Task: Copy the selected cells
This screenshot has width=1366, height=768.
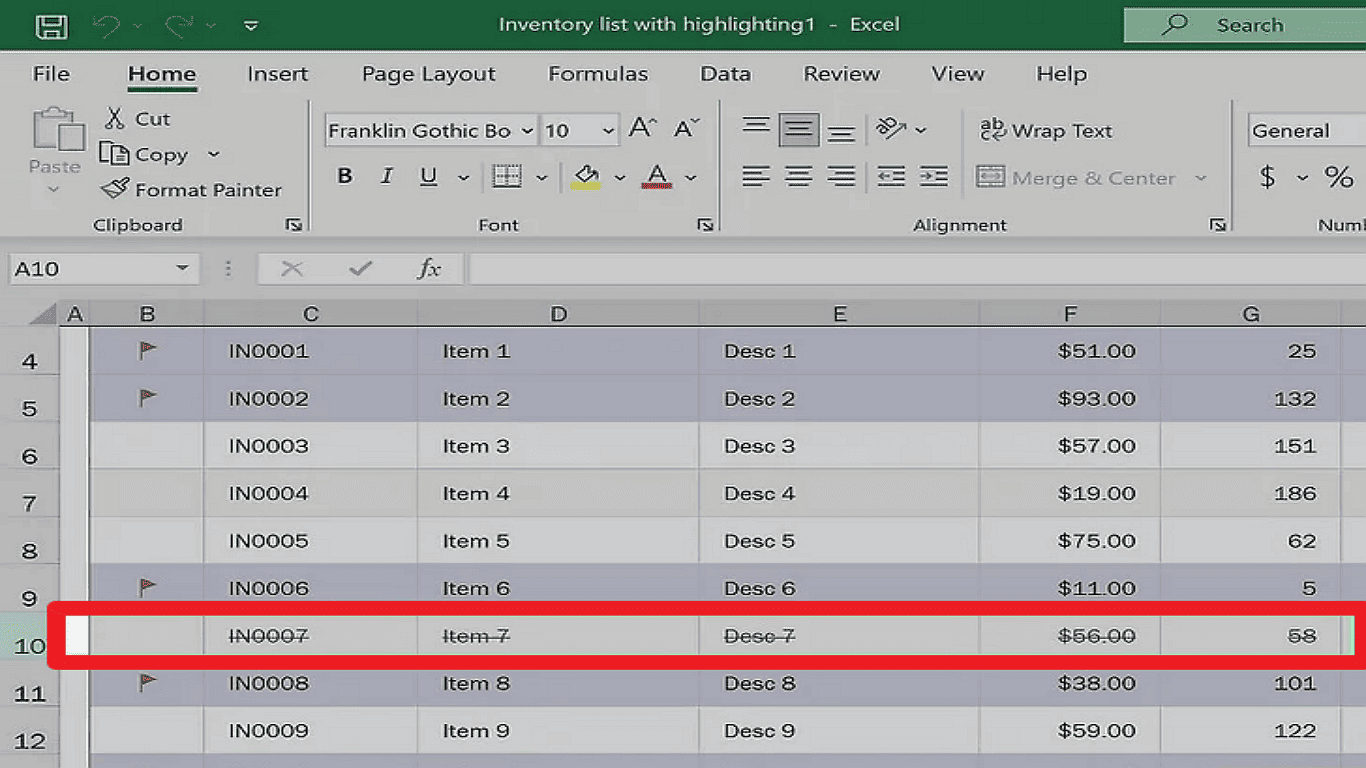Action: click(x=145, y=155)
